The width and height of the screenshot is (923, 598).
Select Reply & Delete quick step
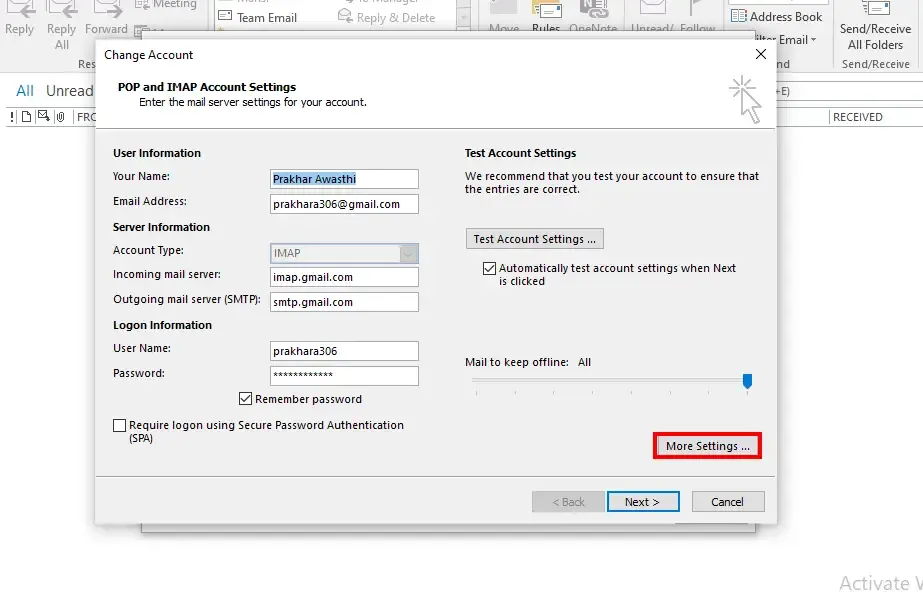387,18
